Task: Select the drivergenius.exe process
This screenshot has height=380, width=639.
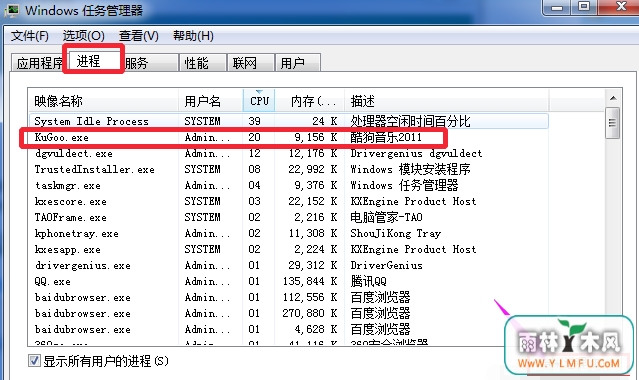Action: (289, 265)
